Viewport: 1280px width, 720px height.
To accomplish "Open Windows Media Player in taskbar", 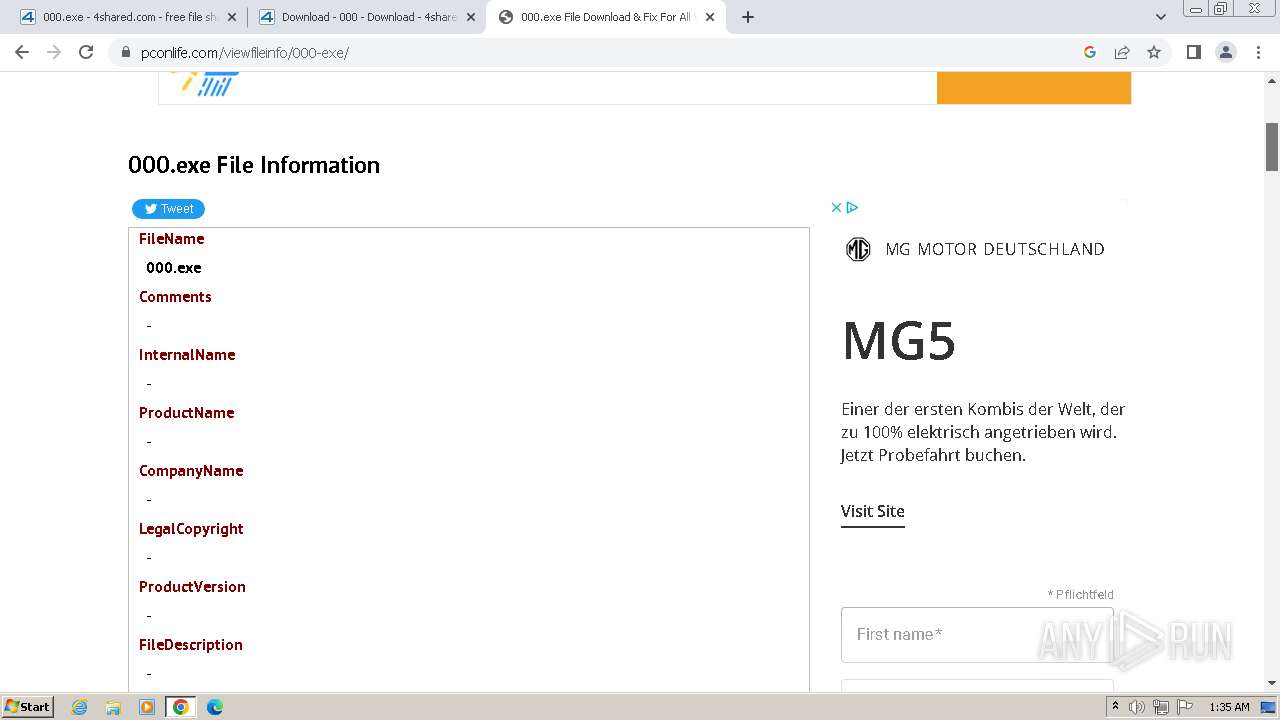I will click(x=147, y=707).
